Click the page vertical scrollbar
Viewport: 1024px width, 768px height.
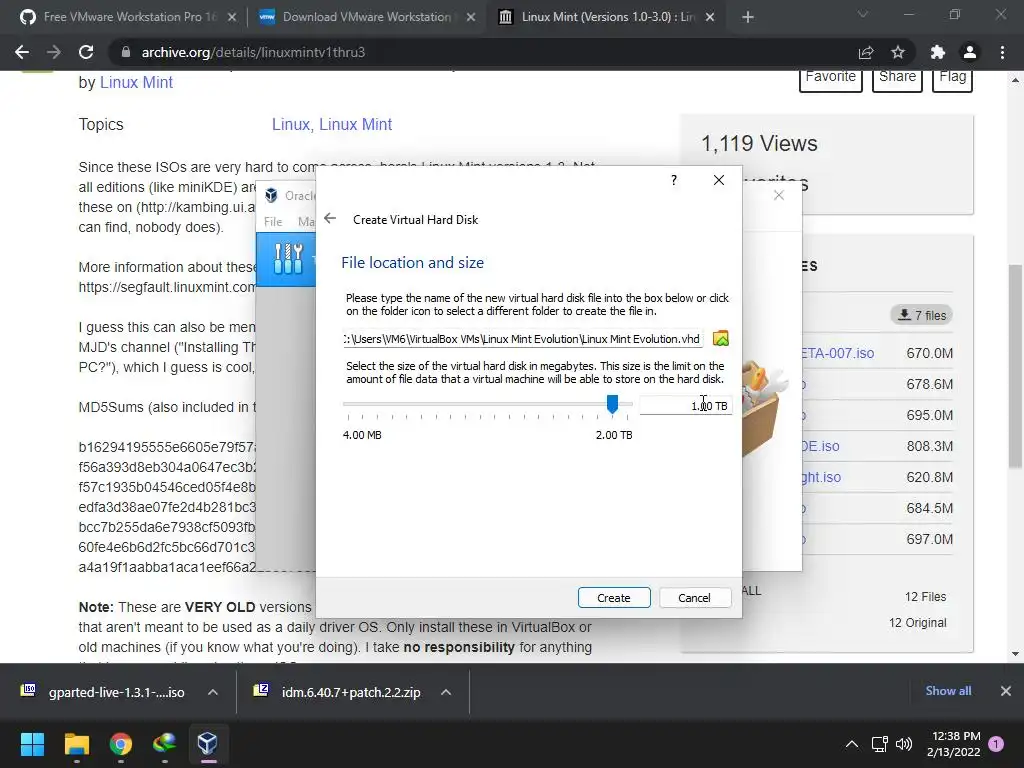click(1015, 366)
